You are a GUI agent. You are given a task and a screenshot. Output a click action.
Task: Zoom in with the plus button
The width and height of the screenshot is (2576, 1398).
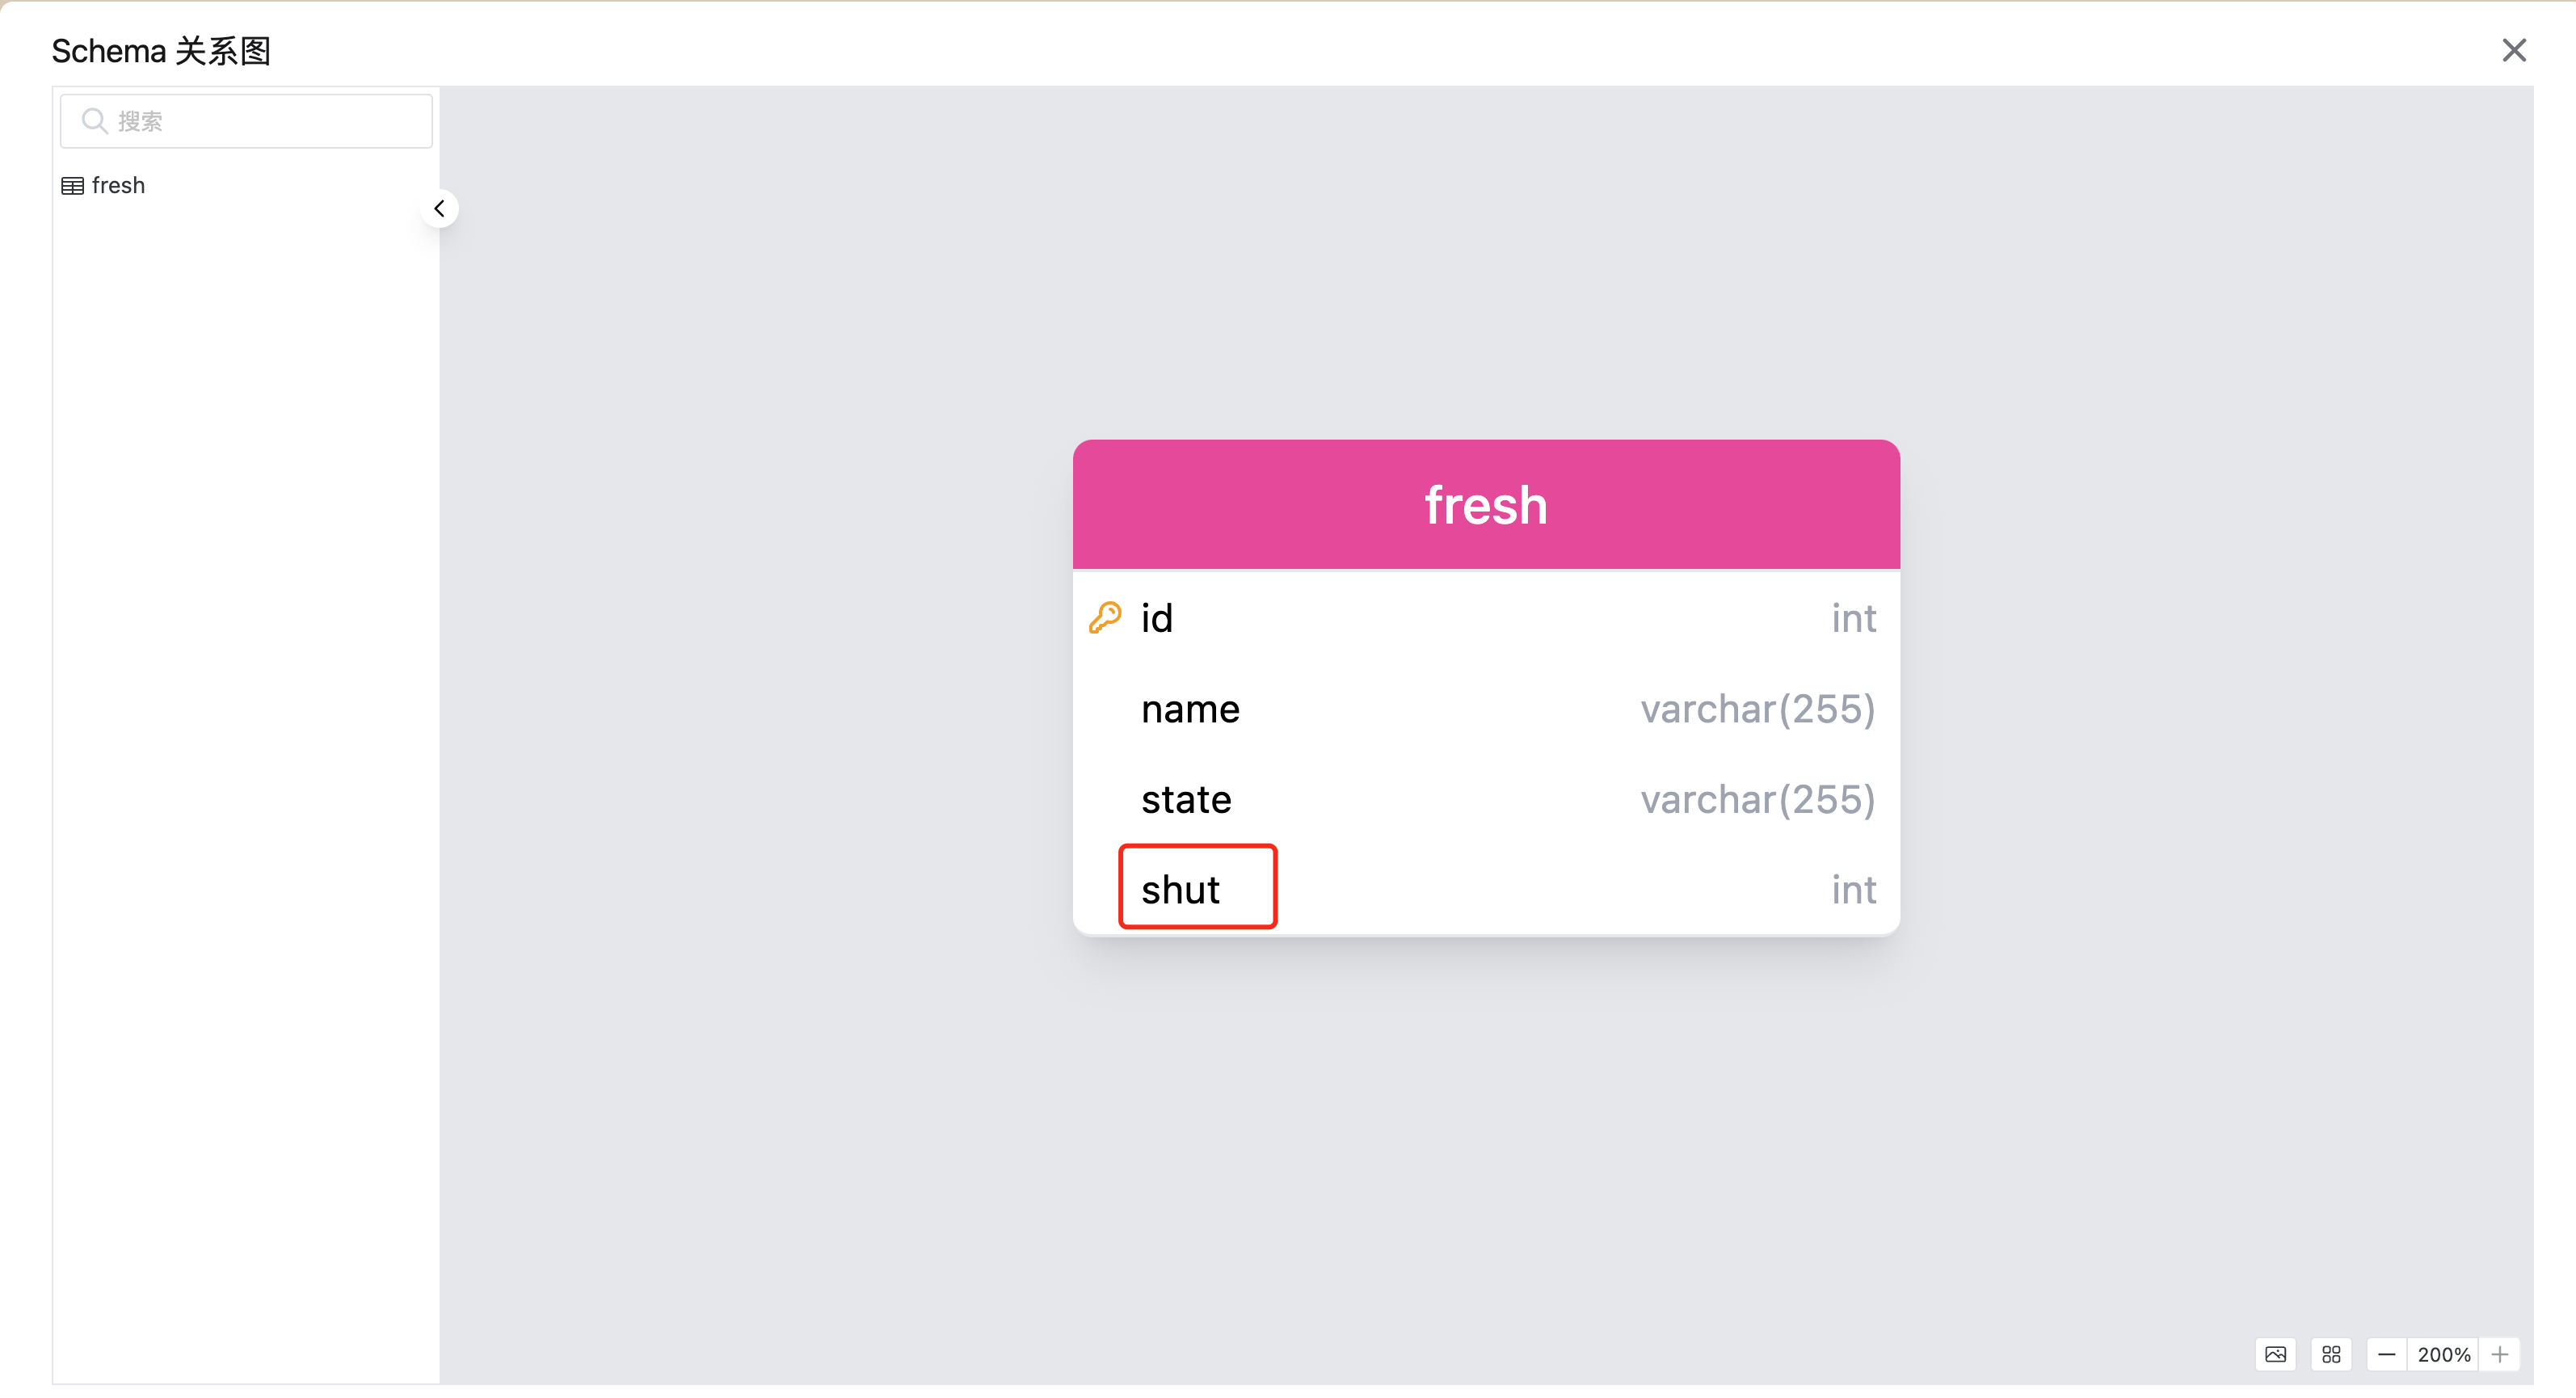pos(2500,1355)
